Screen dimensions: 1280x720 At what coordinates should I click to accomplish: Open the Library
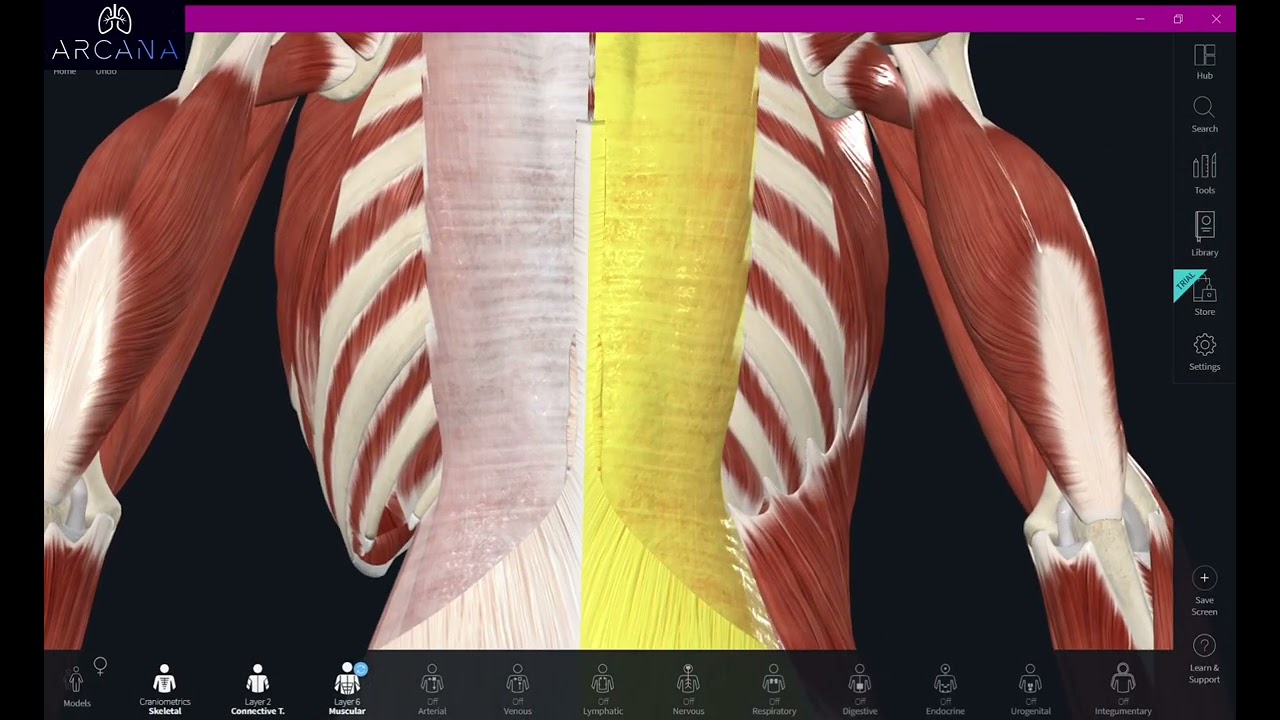(x=1204, y=234)
